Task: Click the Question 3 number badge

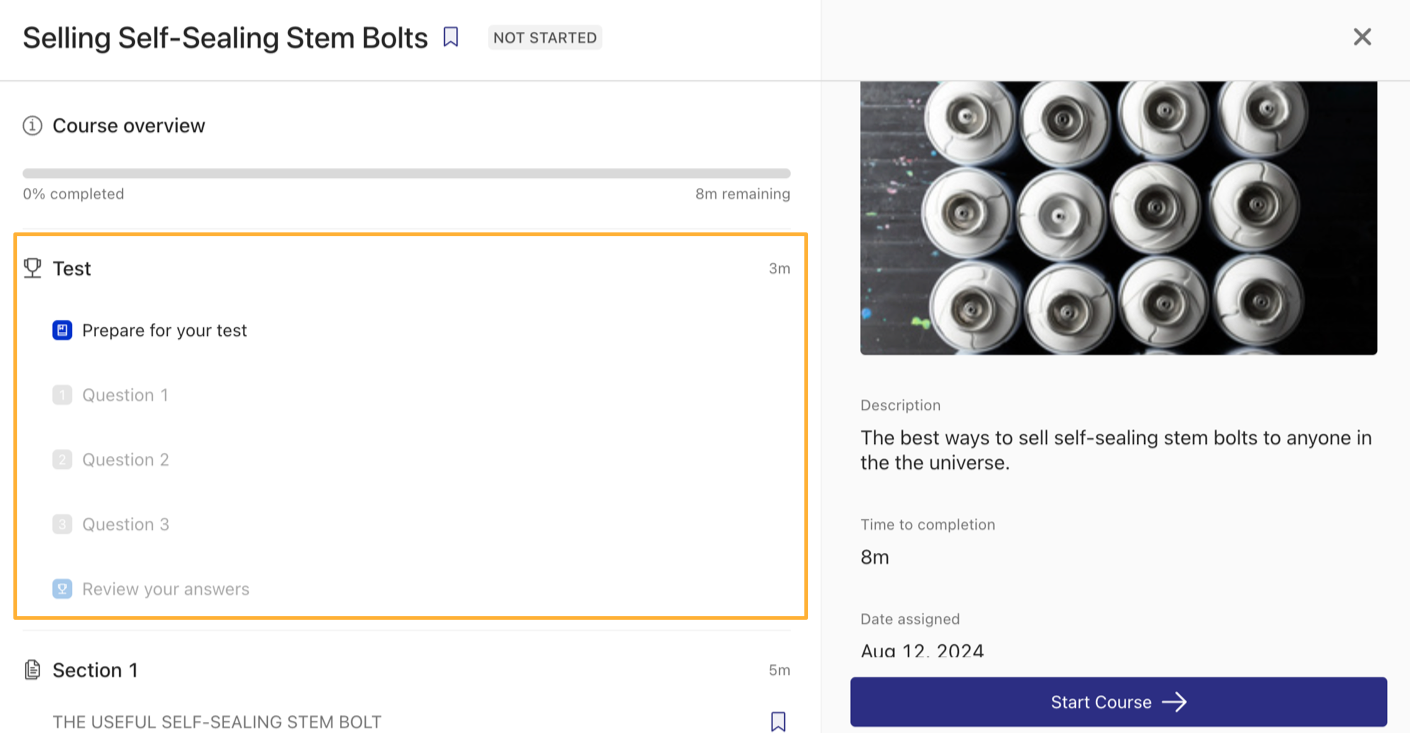Action: tap(62, 524)
